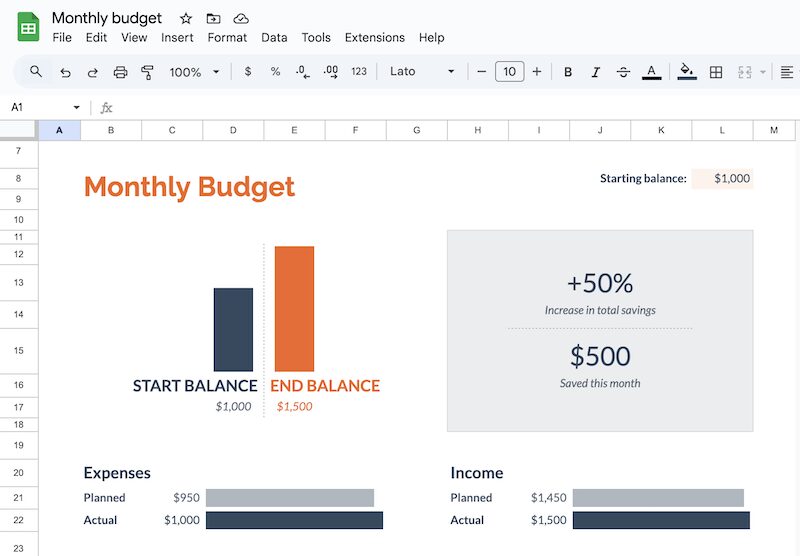Click the Google Sheets home logo

tap(29, 27)
